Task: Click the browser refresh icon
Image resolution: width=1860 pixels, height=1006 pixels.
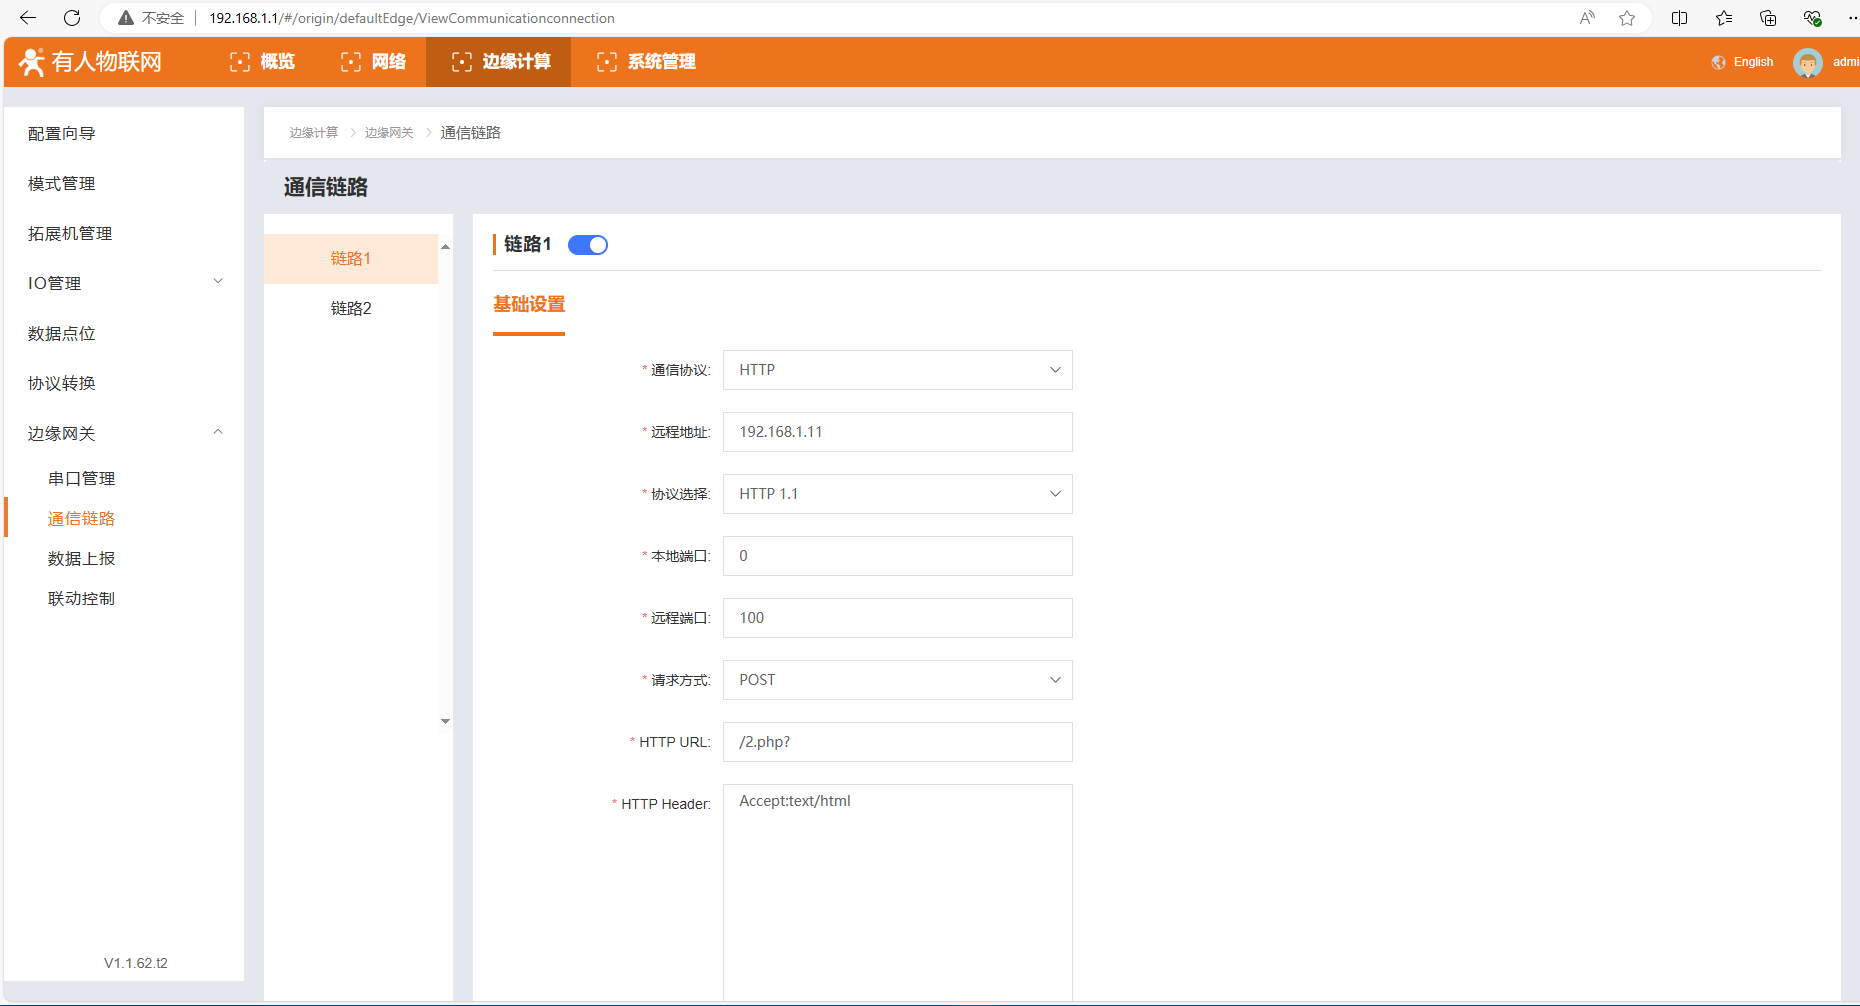Action: pyautogui.click(x=72, y=18)
